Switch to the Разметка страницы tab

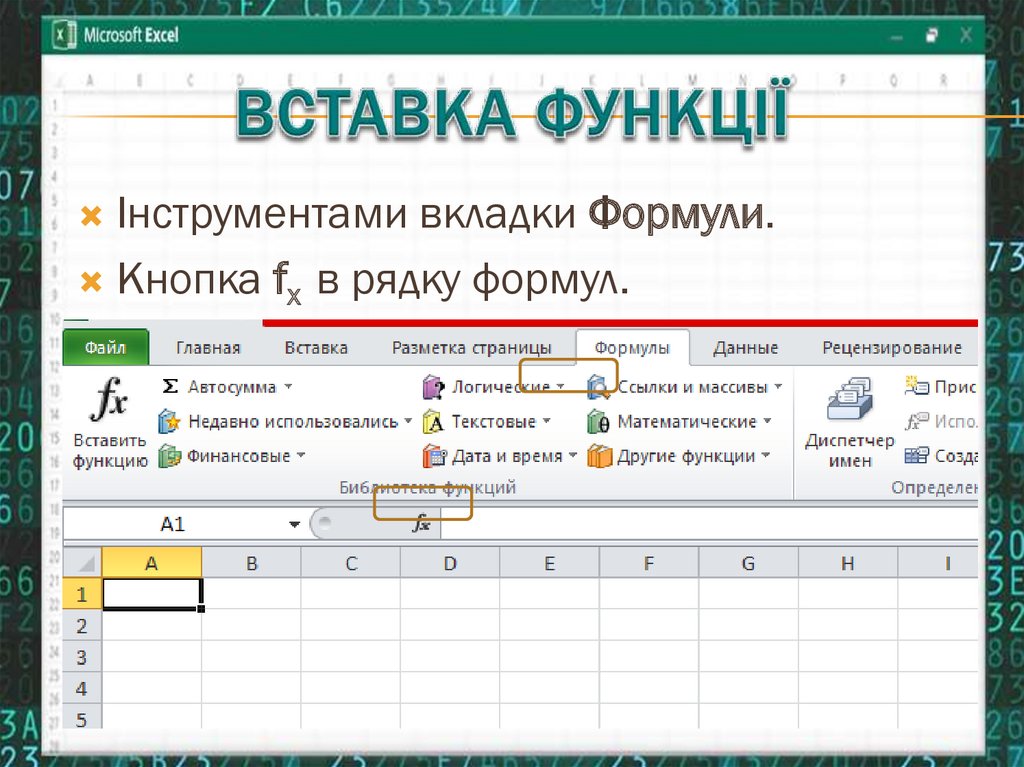pos(472,348)
